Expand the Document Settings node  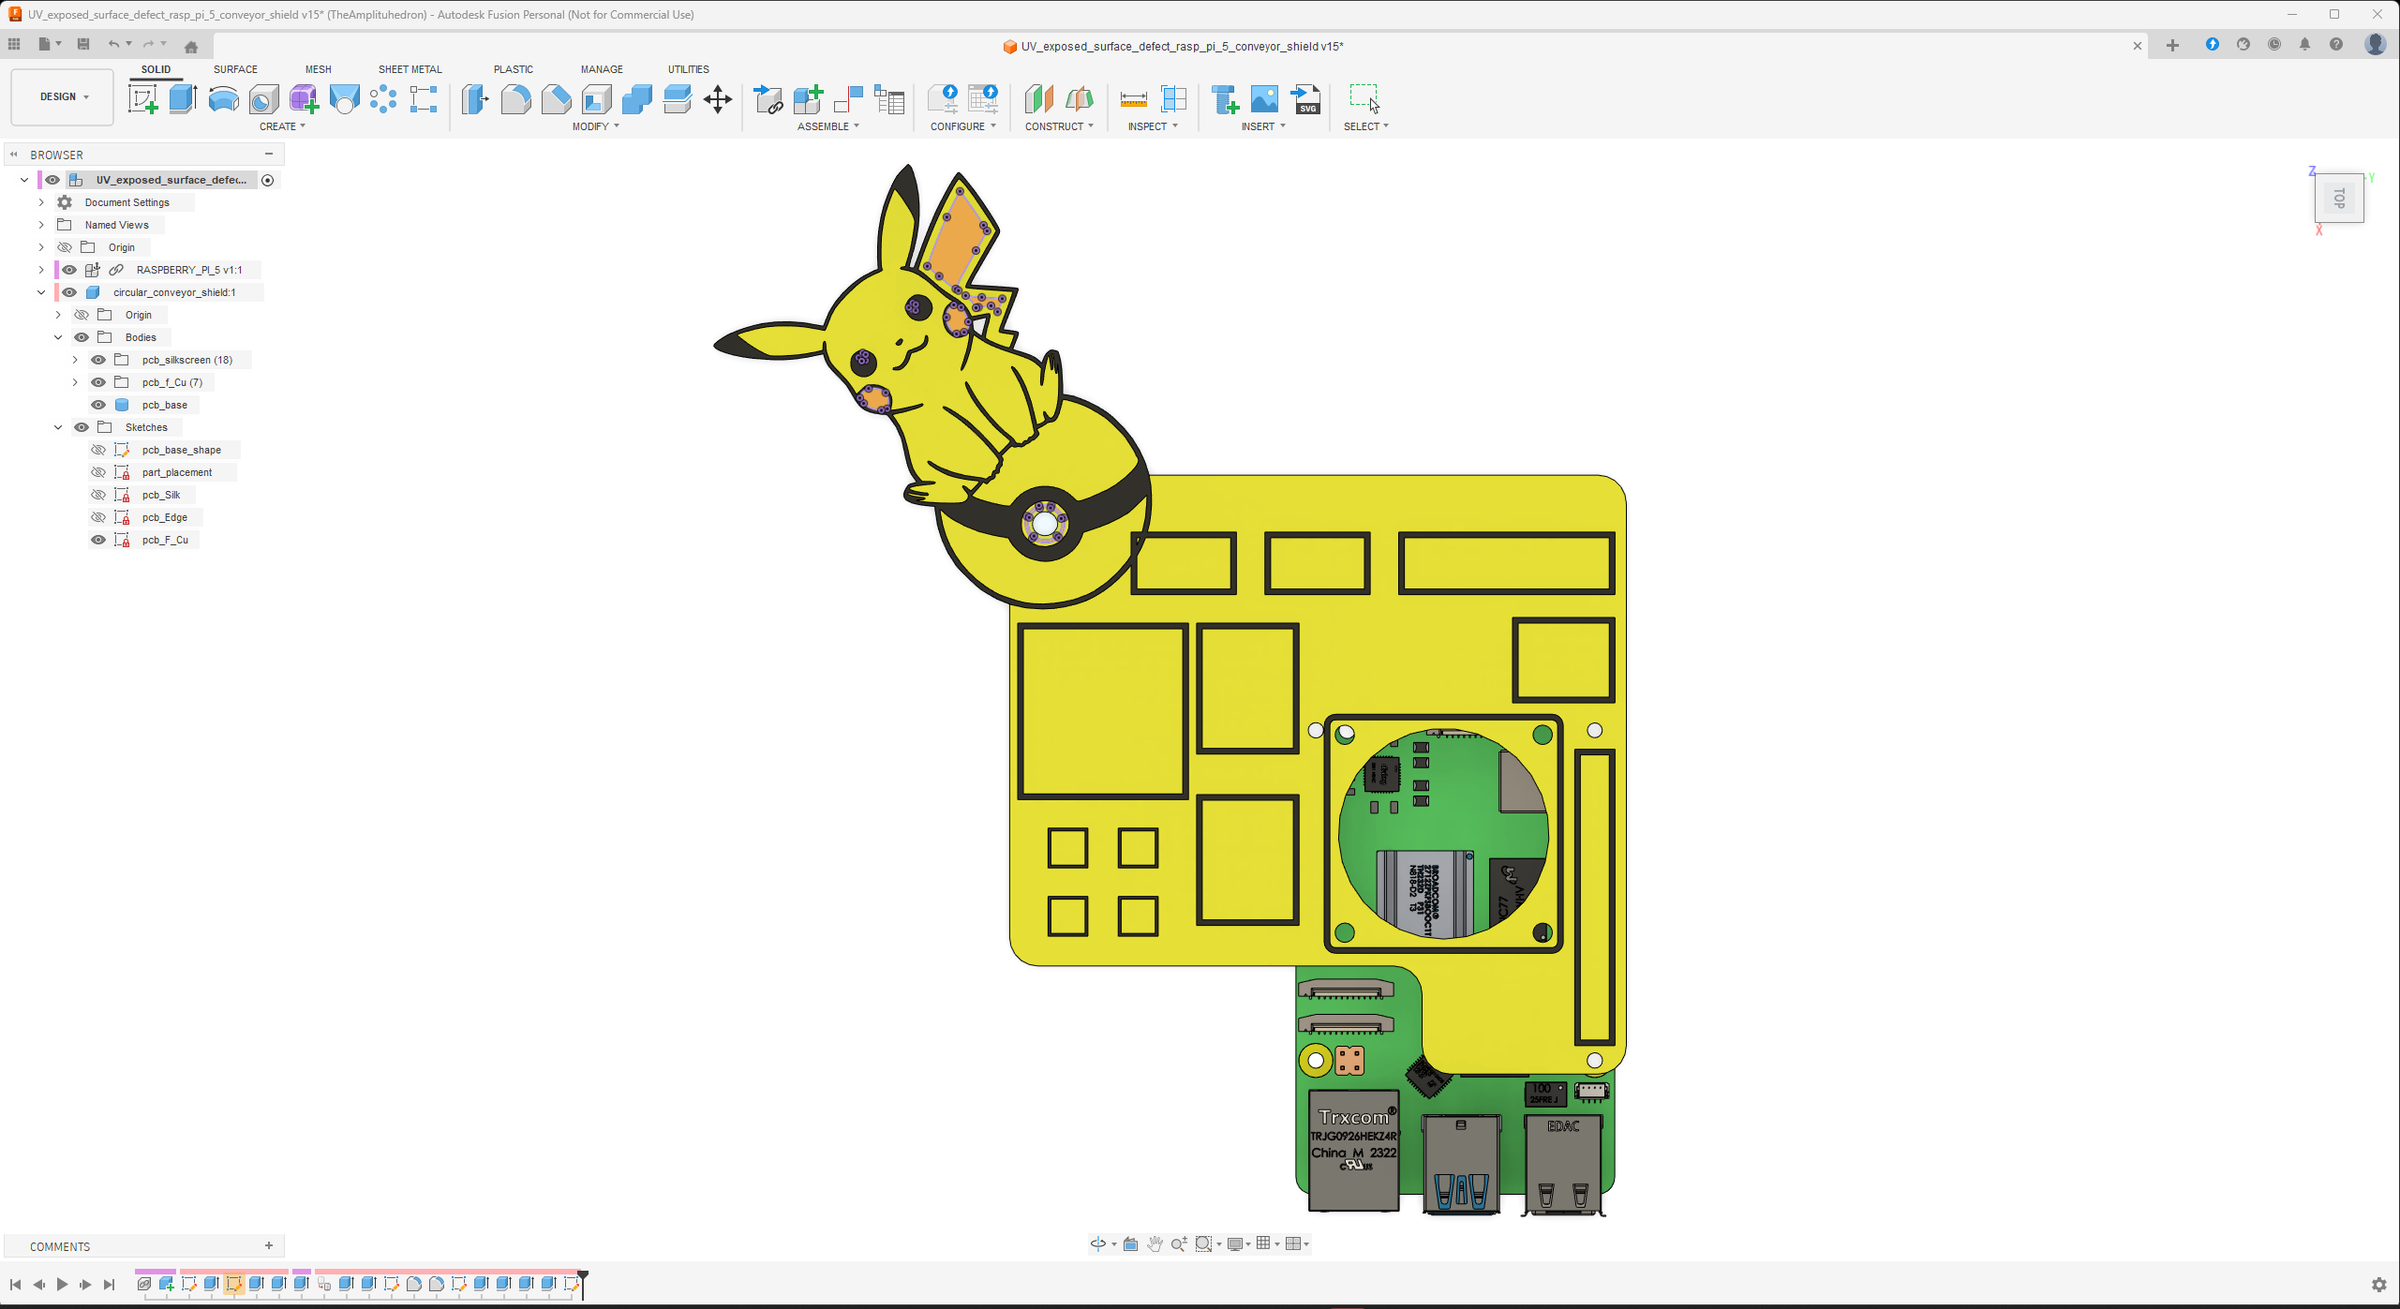tap(41, 202)
